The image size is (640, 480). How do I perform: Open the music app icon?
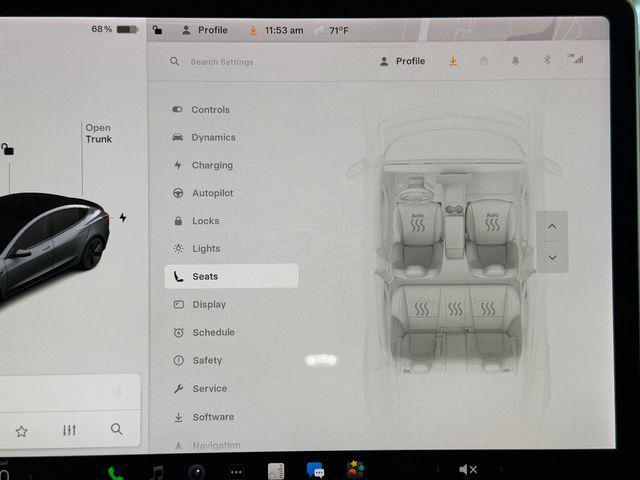pos(157,472)
